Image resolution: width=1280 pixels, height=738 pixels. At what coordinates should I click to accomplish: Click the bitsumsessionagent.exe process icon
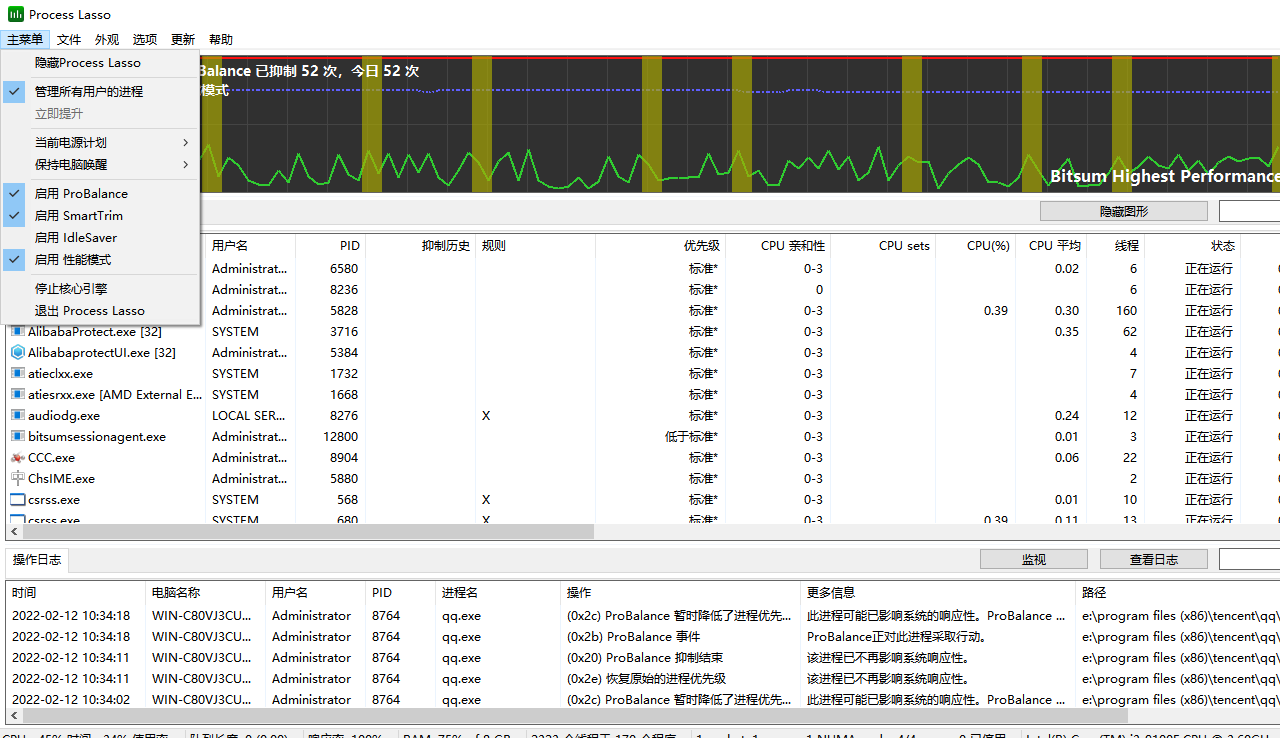pyautogui.click(x=18, y=436)
